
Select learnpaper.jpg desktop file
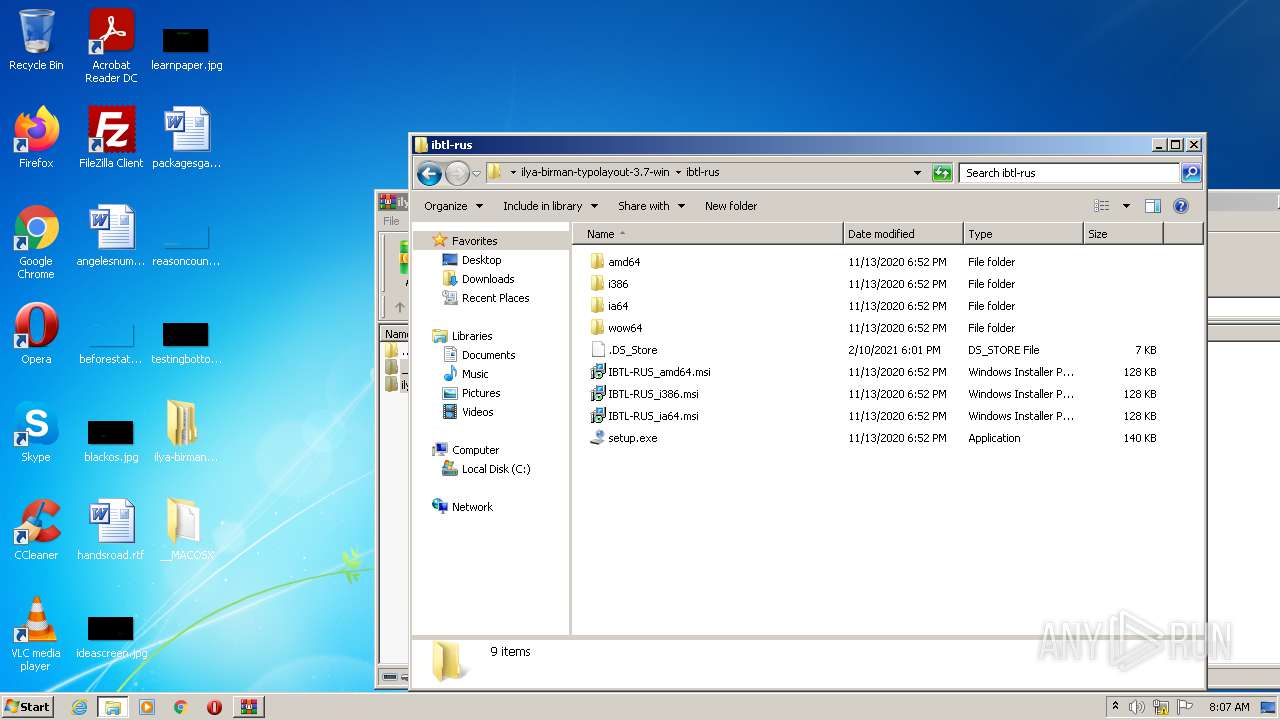click(x=186, y=46)
